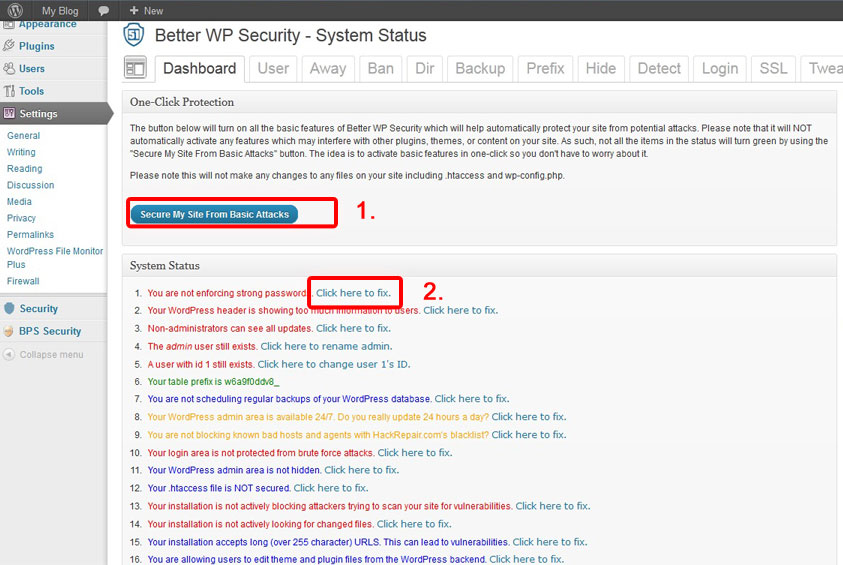This screenshot has height=565, width=843.
Task: Open the comments bubble icon in admin bar
Action: pyautogui.click(x=103, y=10)
